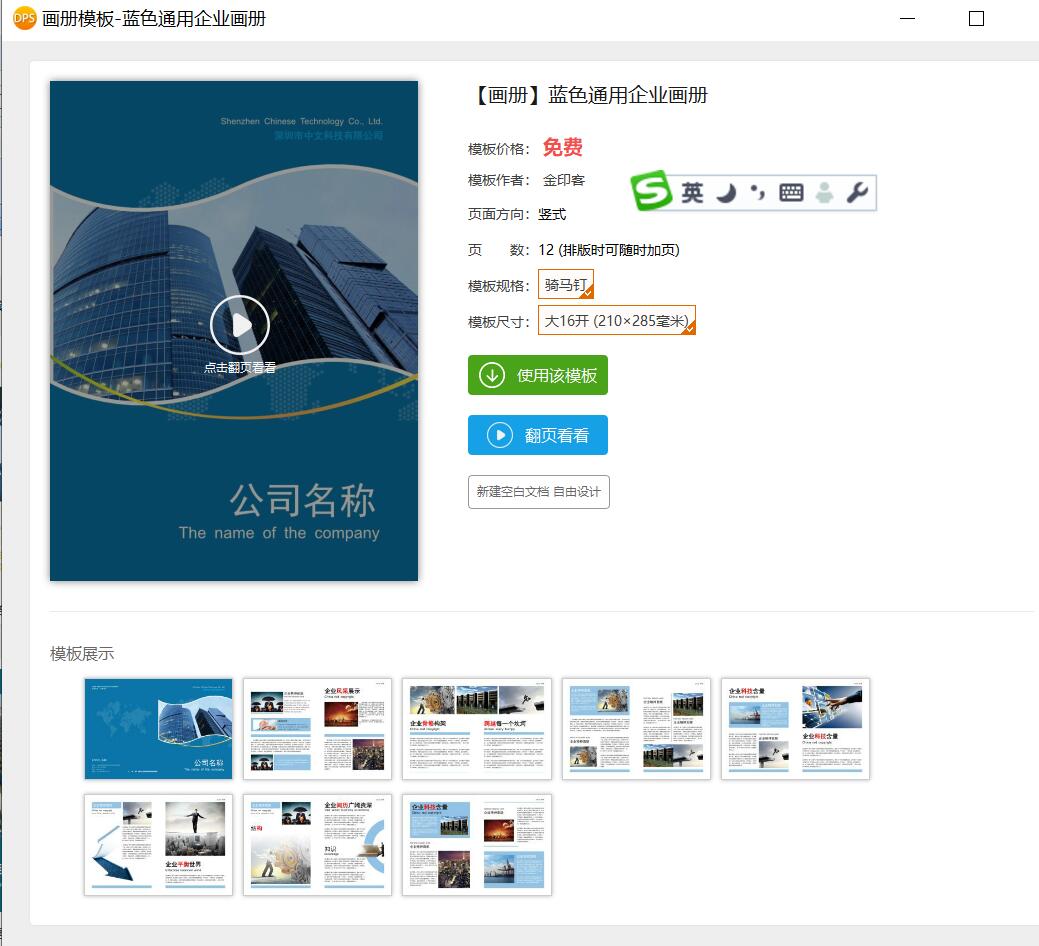Click the blue 翻页看看 button
The width and height of the screenshot is (1039, 946).
point(537,435)
